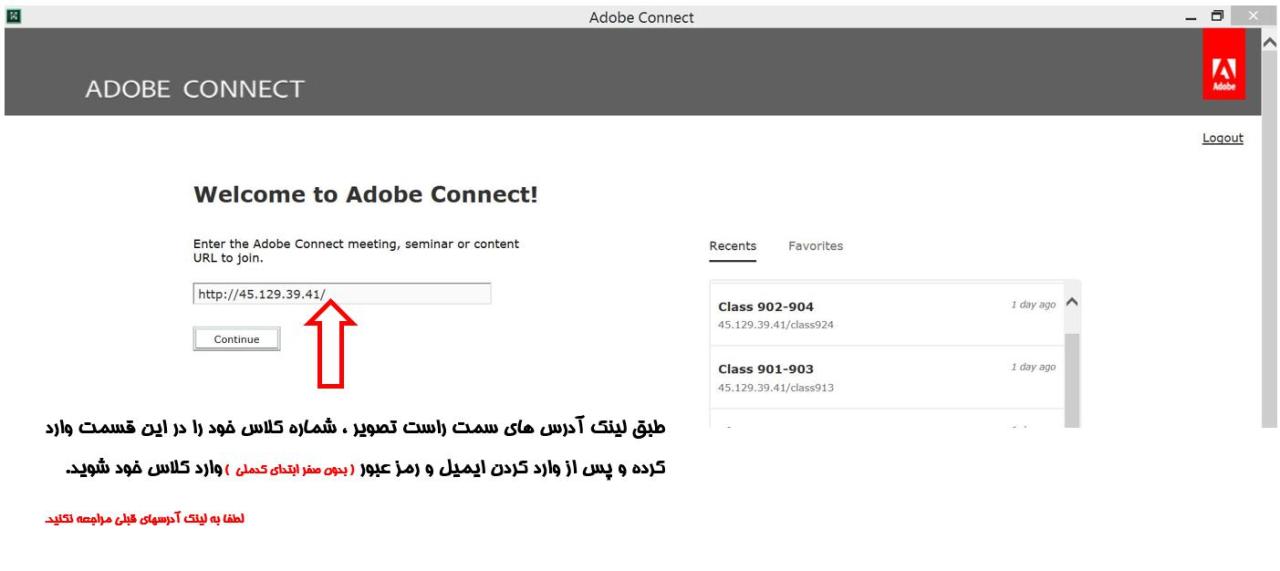This screenshot has height=571, width=1280.
Task: Click the Welcome to Adobe Connect heading
Action: 366,196
